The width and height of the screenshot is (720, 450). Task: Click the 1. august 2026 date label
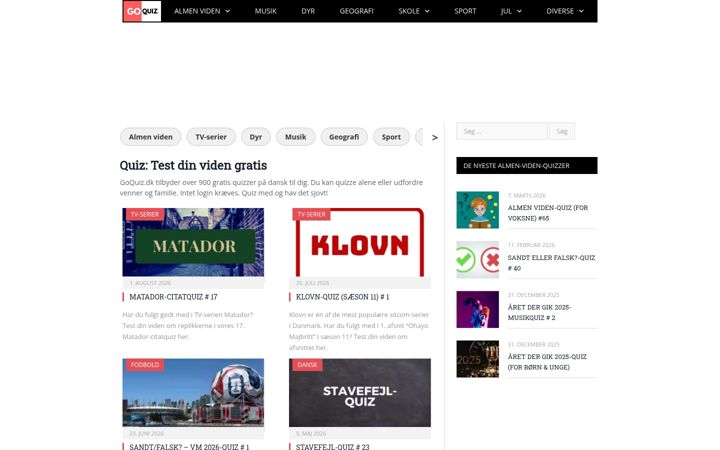coord(150,283)
